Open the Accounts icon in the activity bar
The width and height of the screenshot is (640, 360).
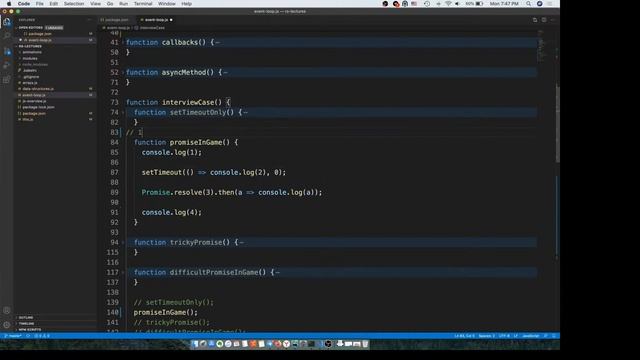point(7,310)
